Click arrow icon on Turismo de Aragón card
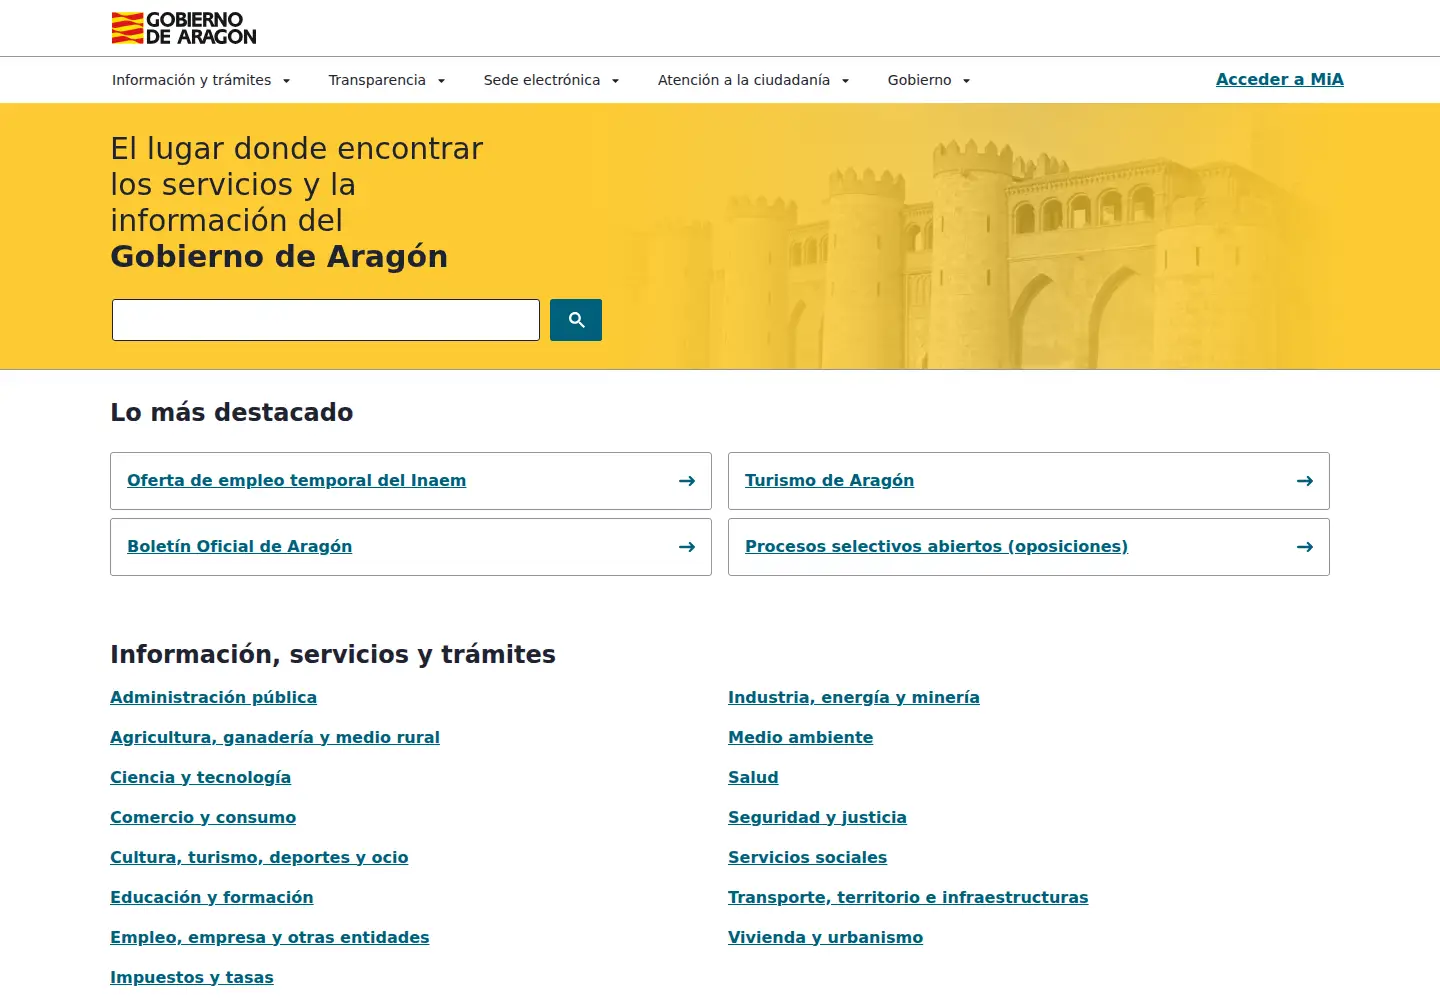 point(1305,481)
